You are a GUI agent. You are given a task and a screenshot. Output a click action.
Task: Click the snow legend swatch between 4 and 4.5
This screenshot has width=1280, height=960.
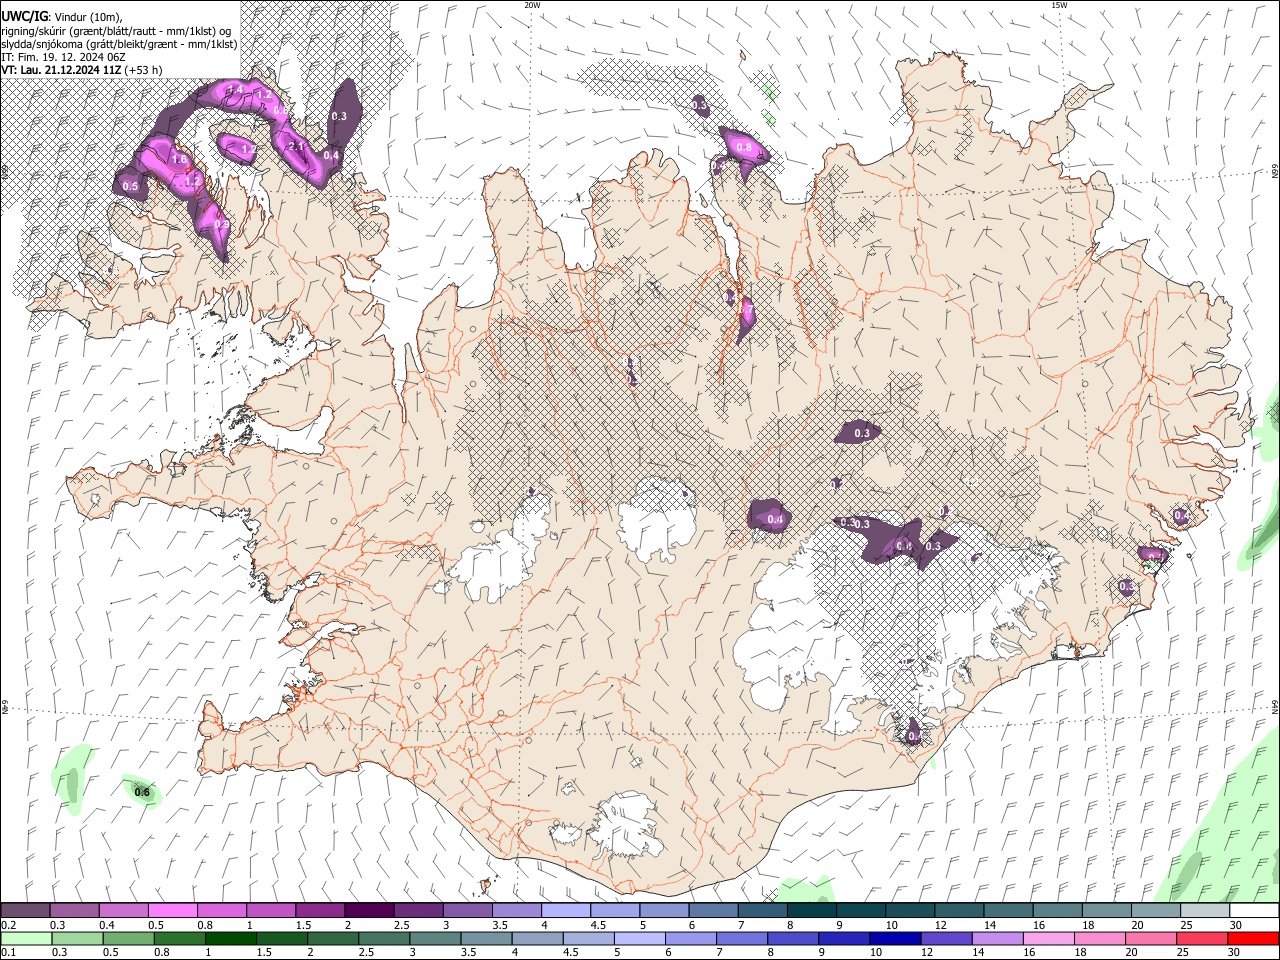click(x=565, y=910)
